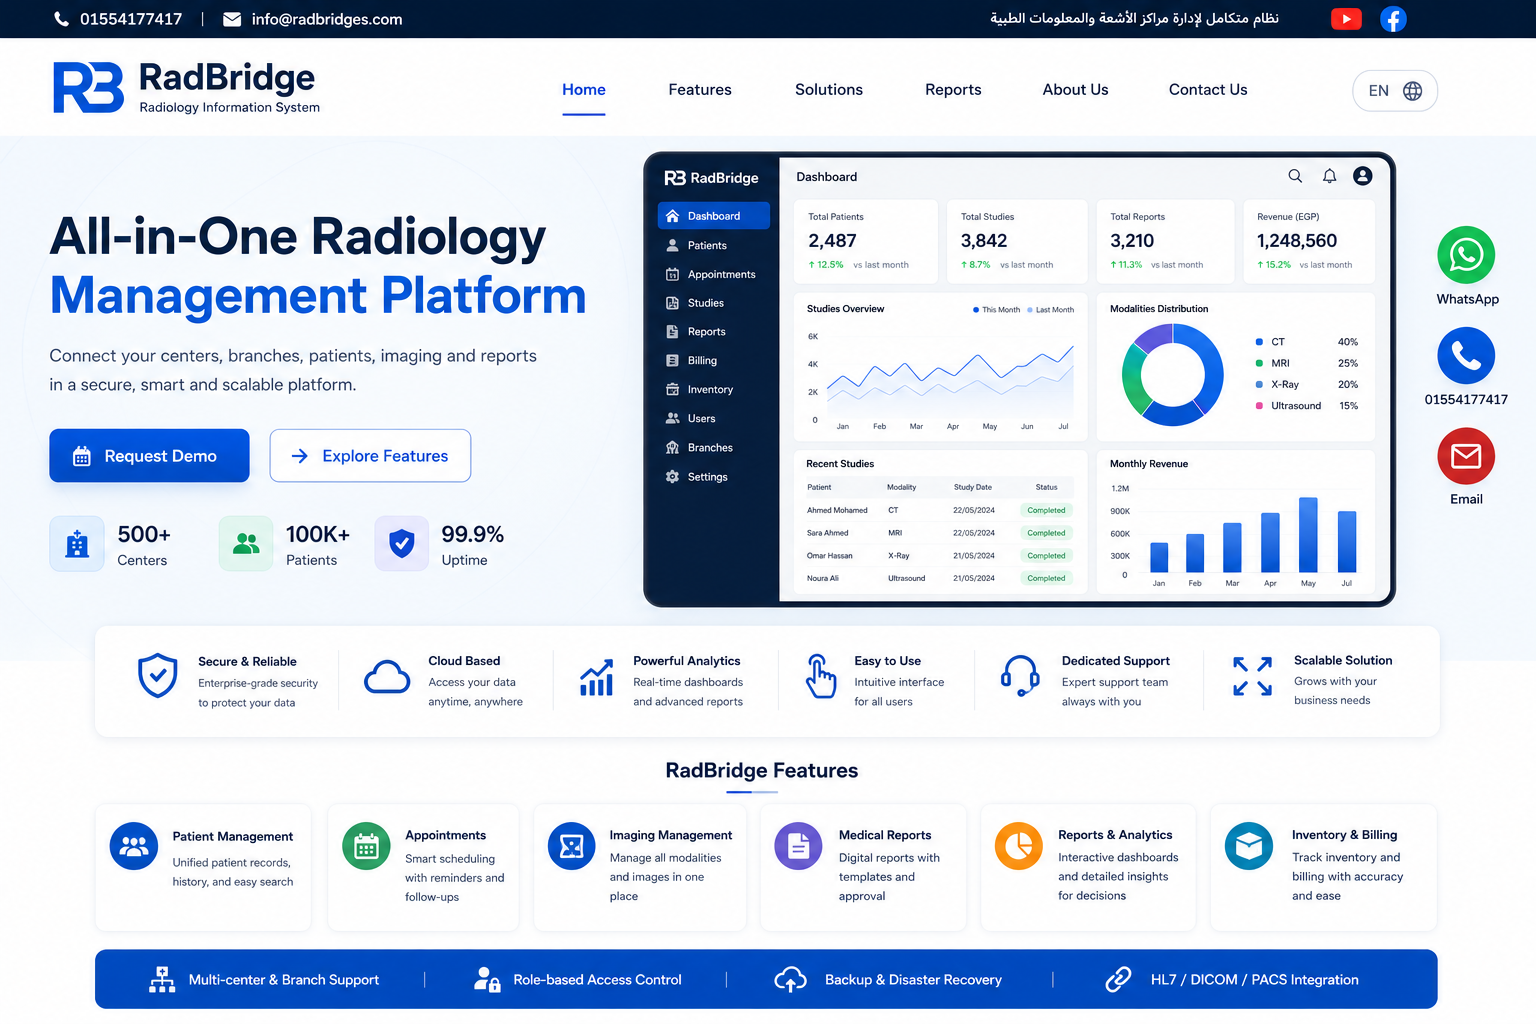The width and height of the screenshot is (1536, 1024).
Task: Click the Inventory & Billing box icon
Action: pos(1249,846)
